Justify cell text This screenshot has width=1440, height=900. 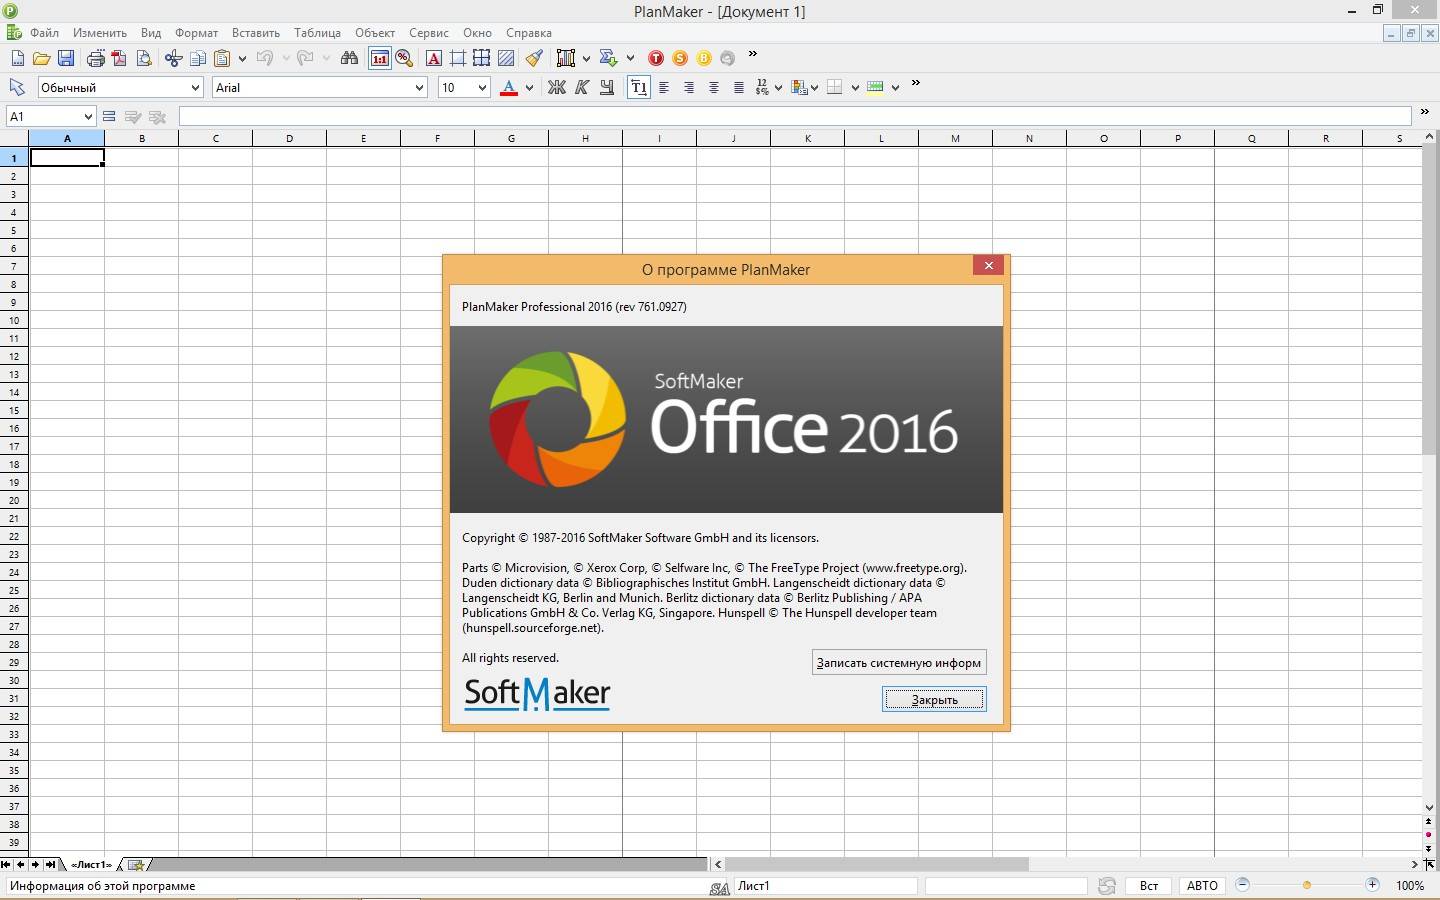pyautogui.click(x=739, y=87)
